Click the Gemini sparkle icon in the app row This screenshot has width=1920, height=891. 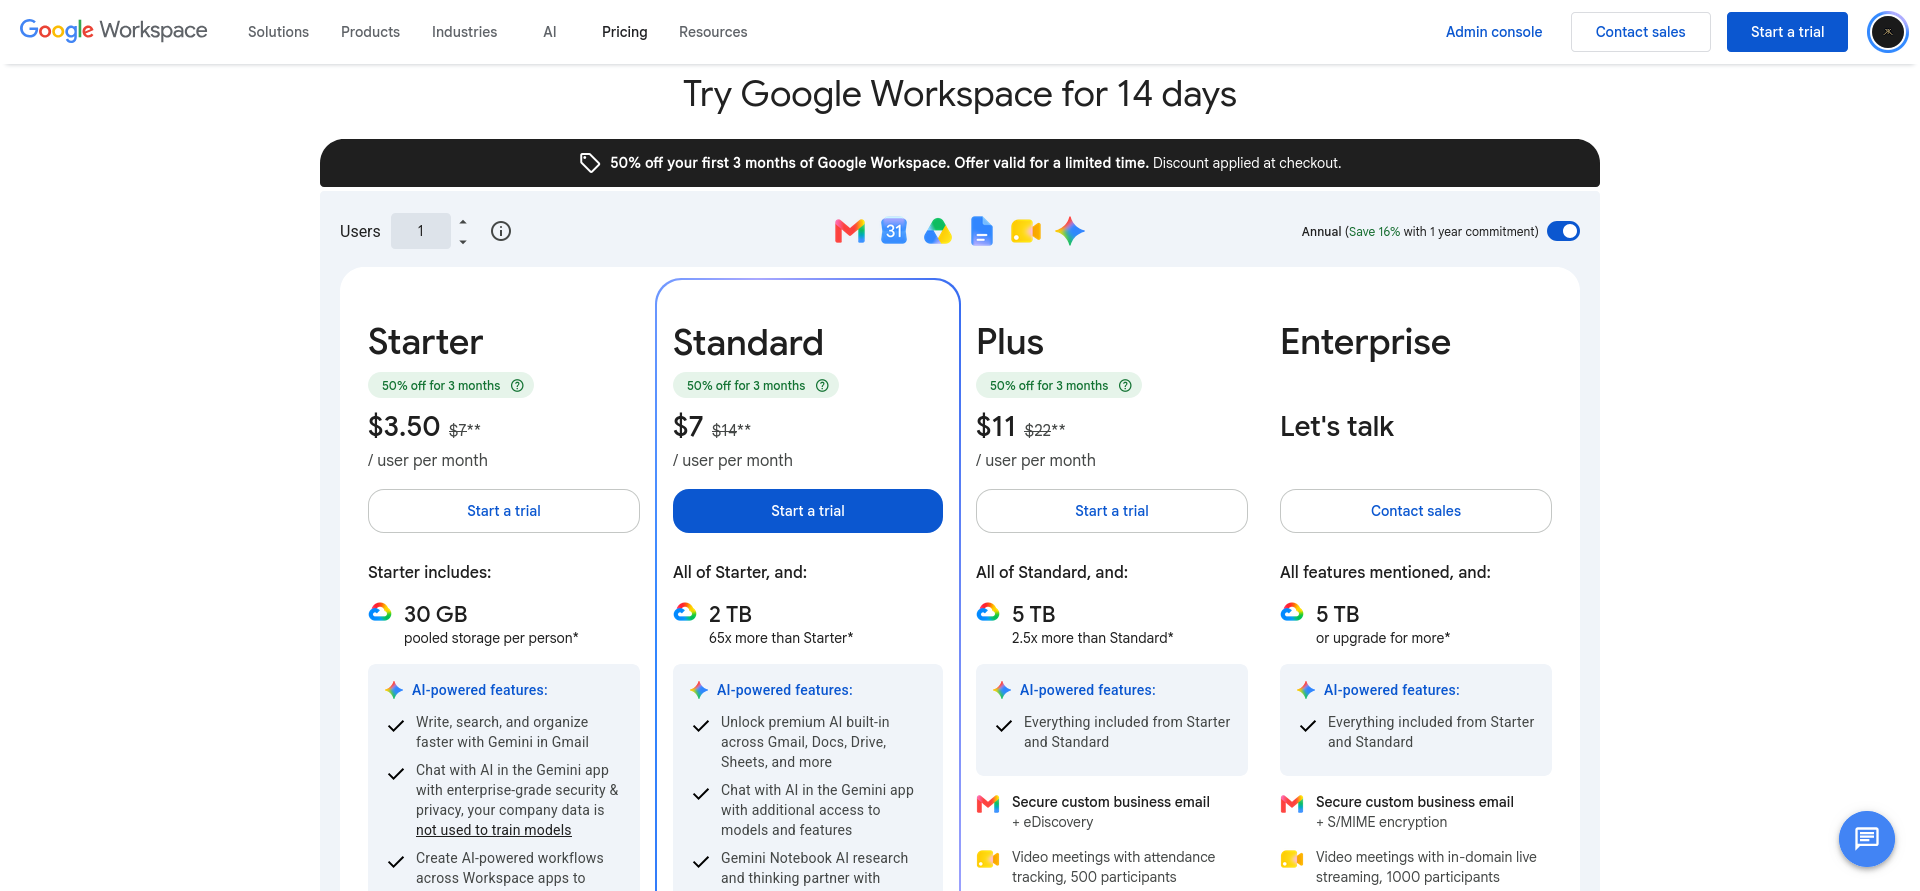pos(1070,231)
